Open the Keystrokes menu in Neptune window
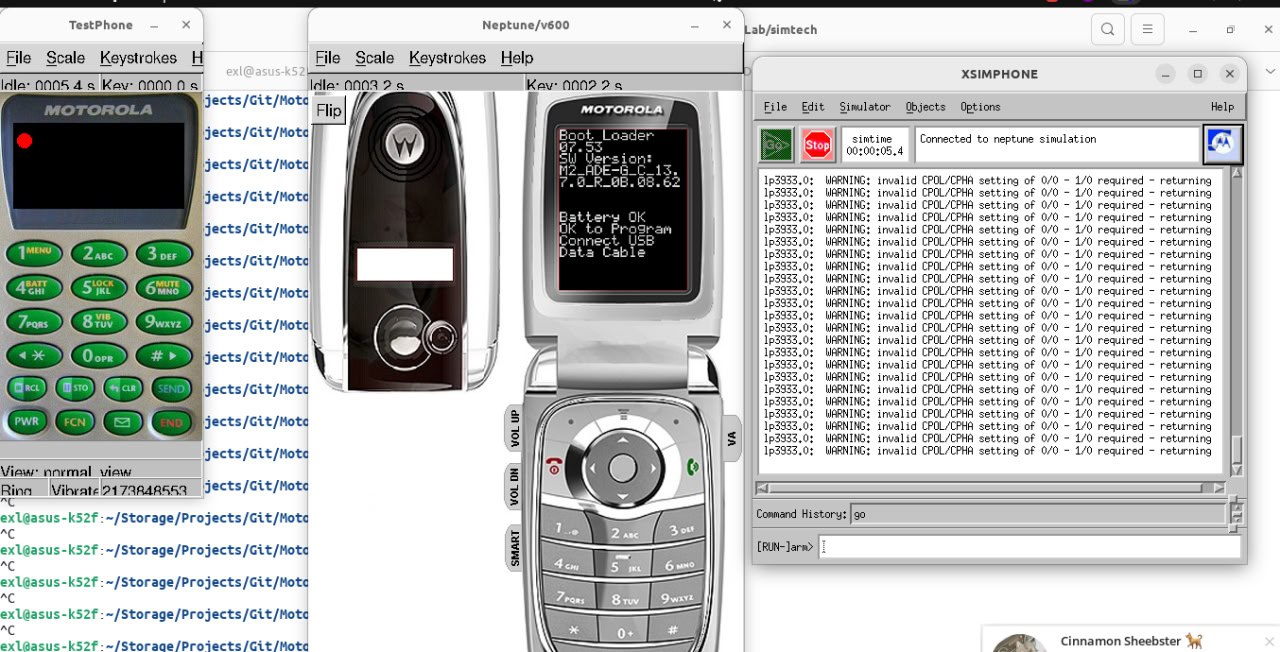The height and width of the screenshot is (652, 1280). pos(447,58)
